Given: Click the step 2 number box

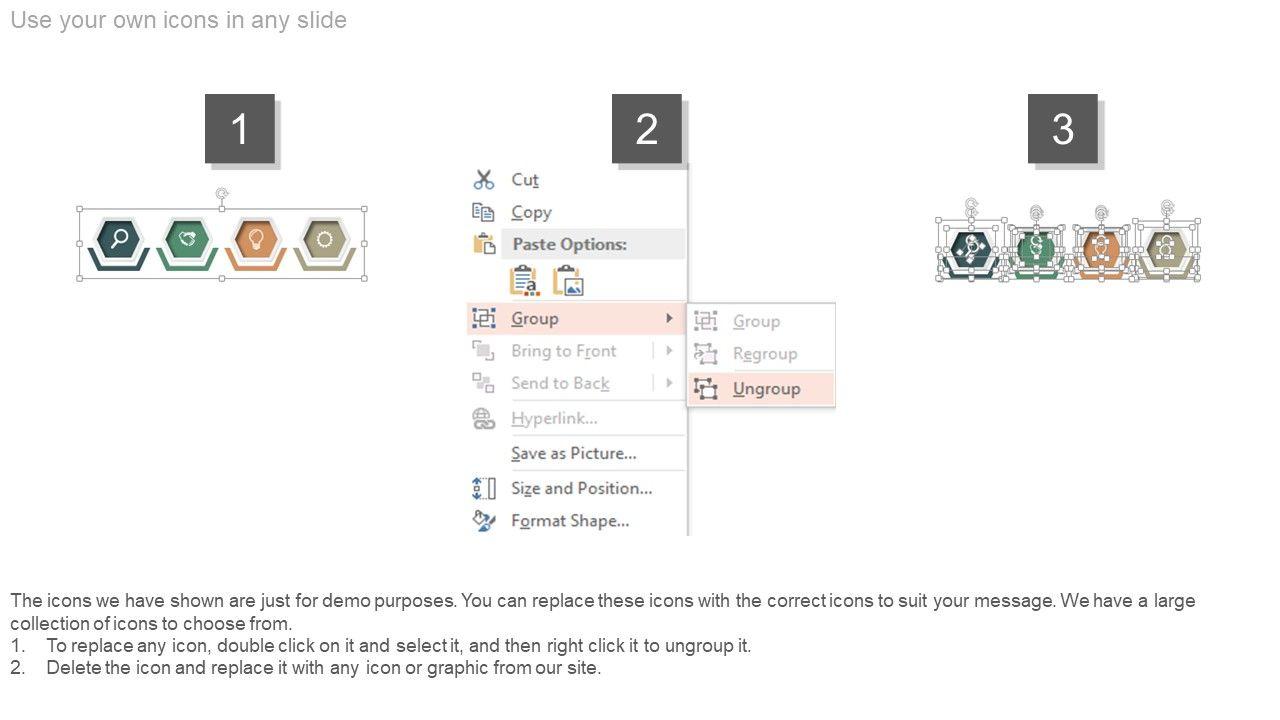Looking at the screenshot, I should click(x=647, y=129).
